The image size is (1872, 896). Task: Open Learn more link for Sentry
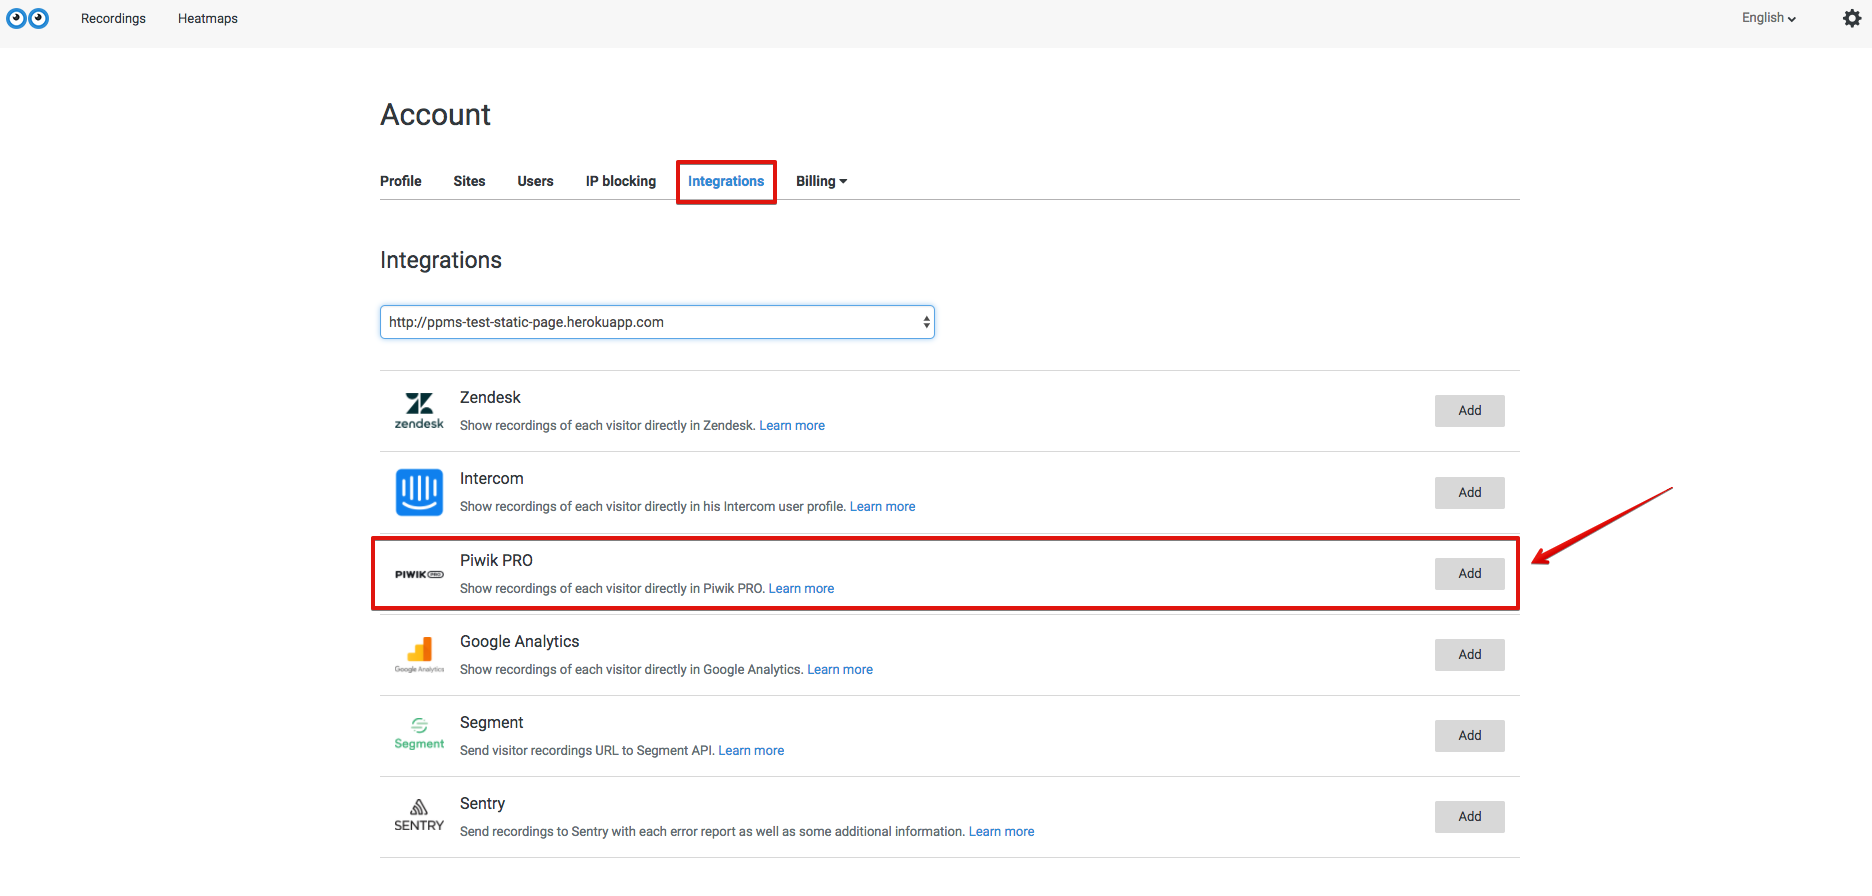(1001, 832)
